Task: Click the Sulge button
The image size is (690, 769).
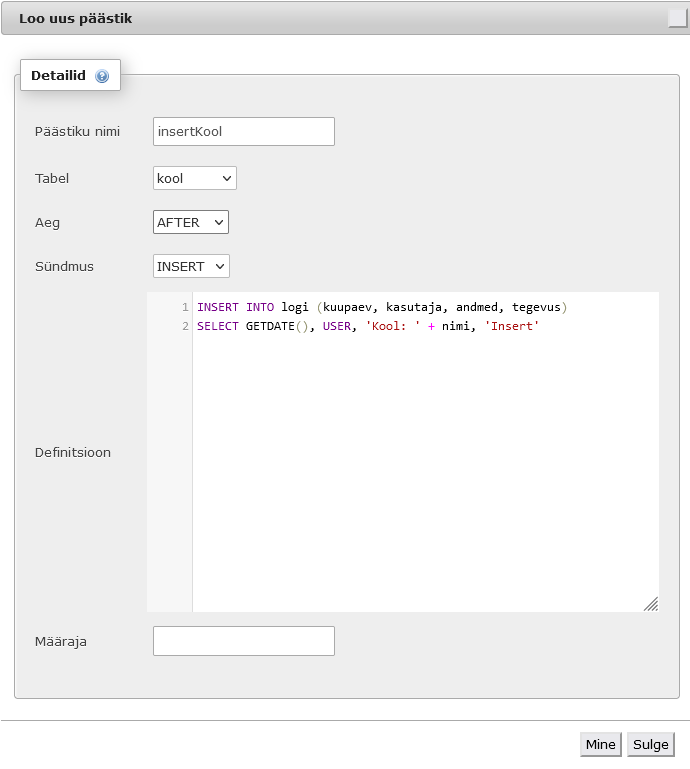Action: point(651,744)
